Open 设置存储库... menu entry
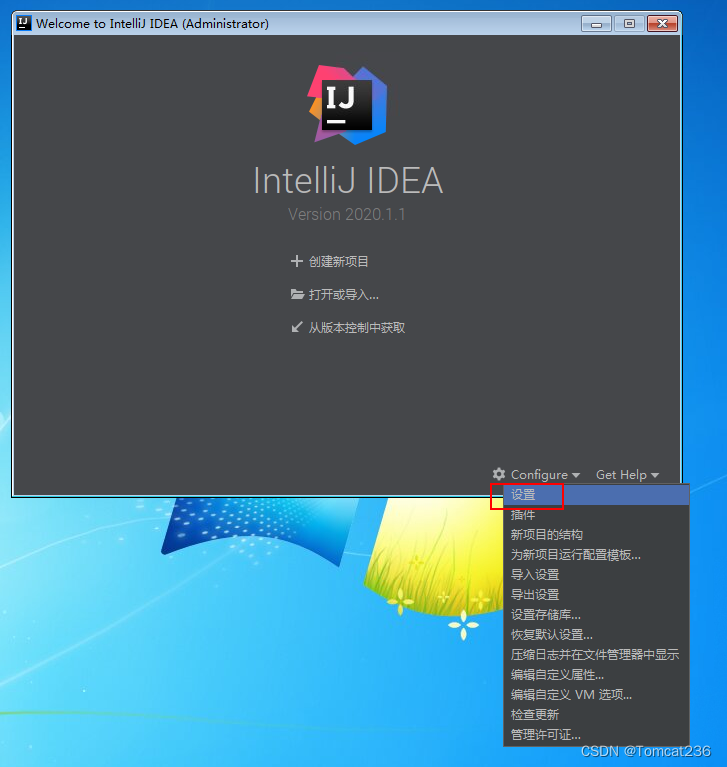This screenshot has height=767, width=727. (x=596, y=615)
